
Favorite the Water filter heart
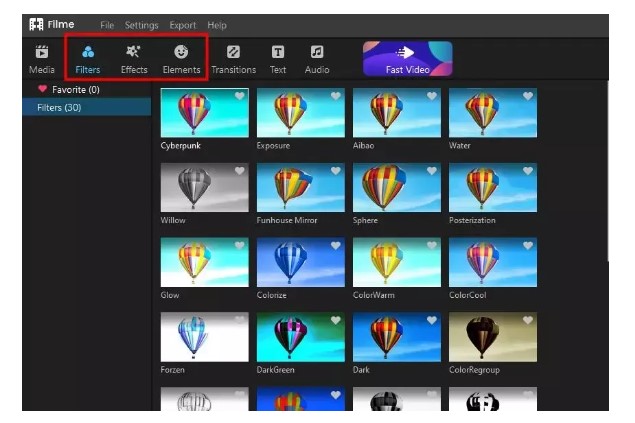click(x=528, y=96)
